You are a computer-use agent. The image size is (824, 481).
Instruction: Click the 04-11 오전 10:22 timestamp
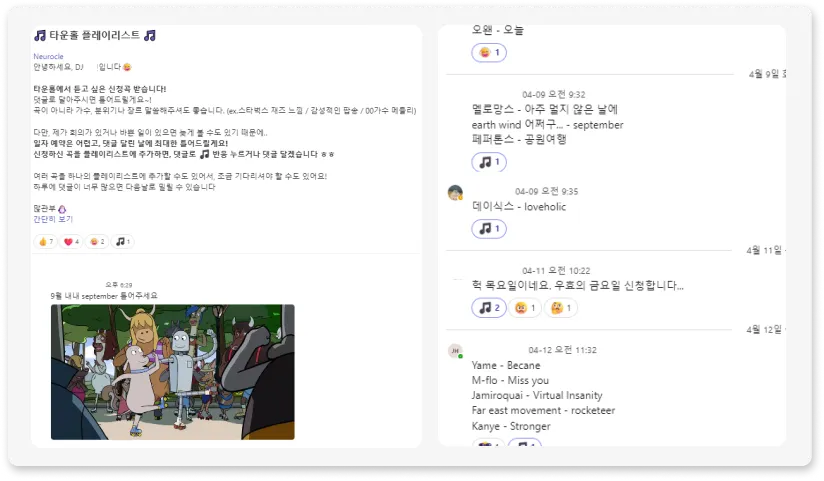(556, 271)
